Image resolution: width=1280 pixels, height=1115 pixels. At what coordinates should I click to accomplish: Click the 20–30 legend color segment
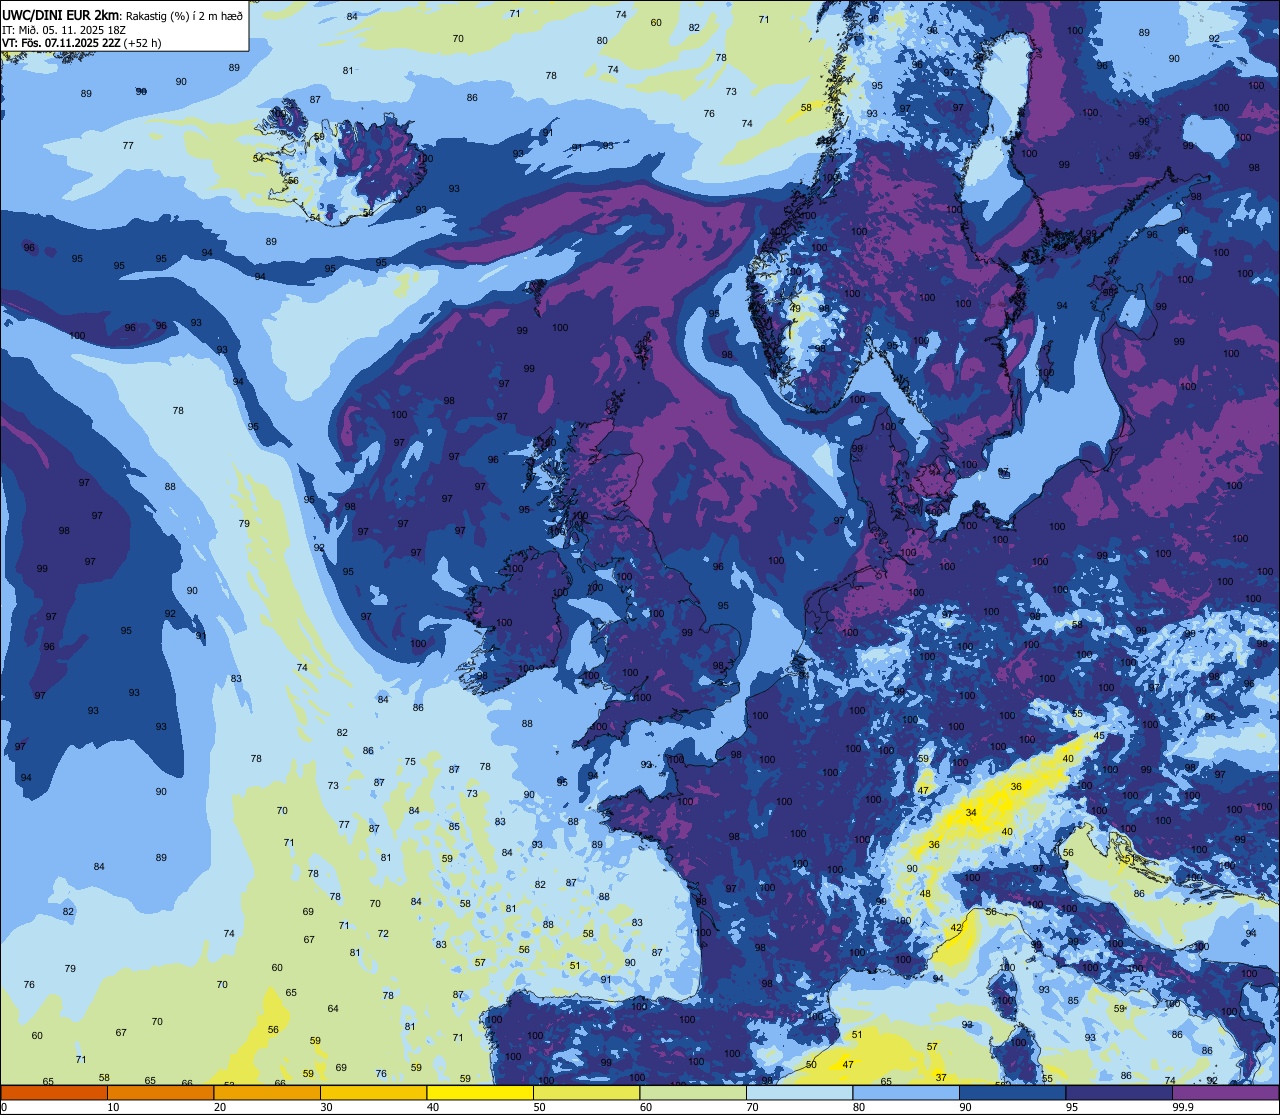267,1092
